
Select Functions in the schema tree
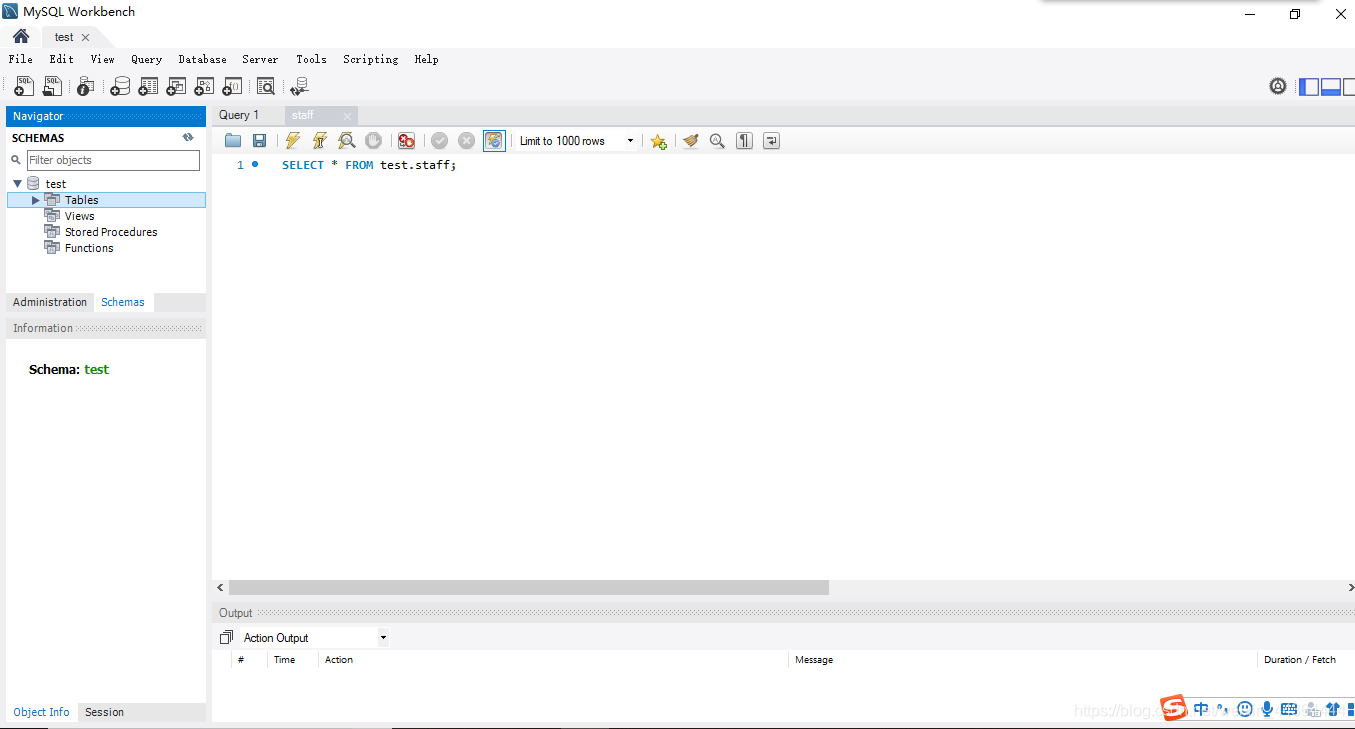(x=89, y=248)
